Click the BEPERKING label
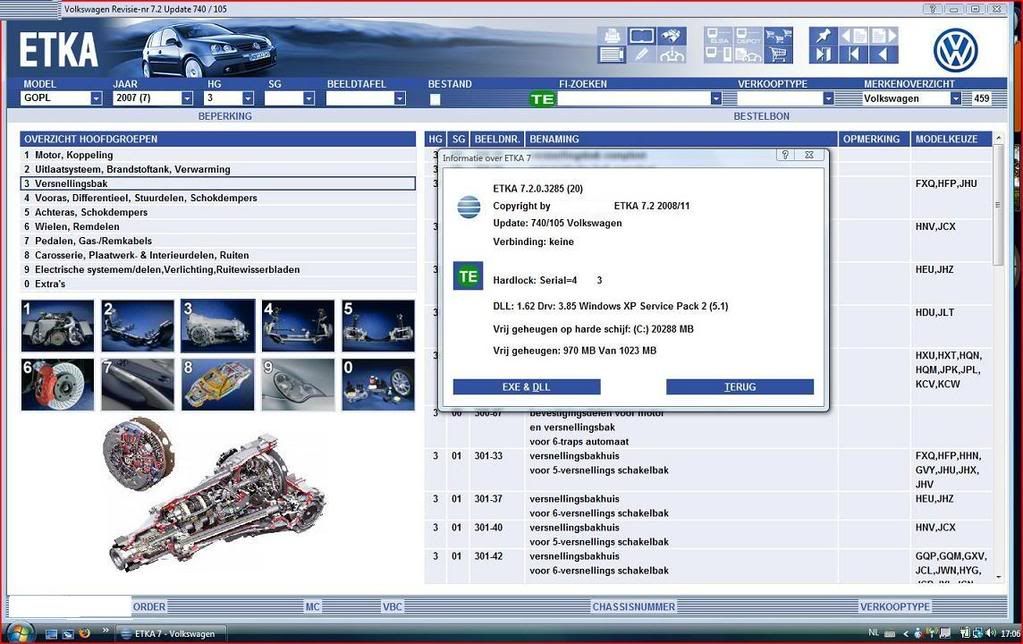Screen dimensions: 1023x644 pos(225,116)
